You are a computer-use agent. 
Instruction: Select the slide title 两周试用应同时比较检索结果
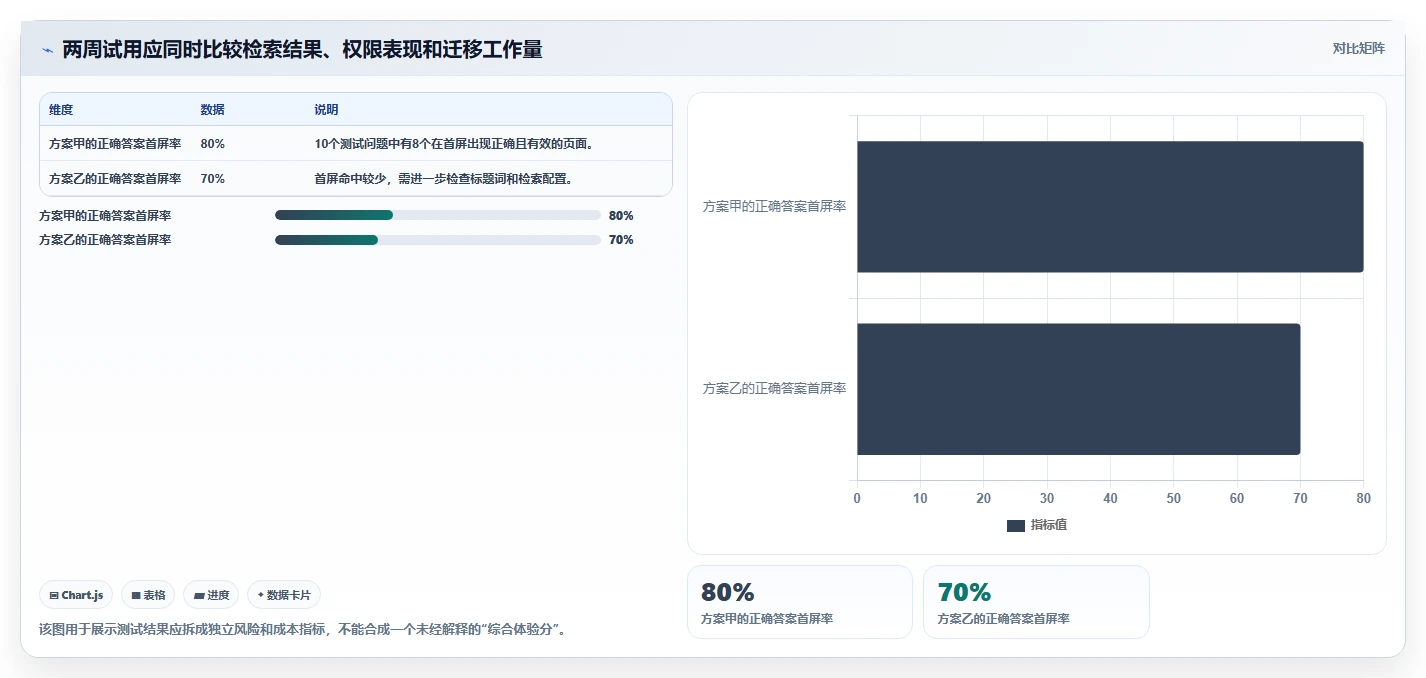(x=302, y=49)
